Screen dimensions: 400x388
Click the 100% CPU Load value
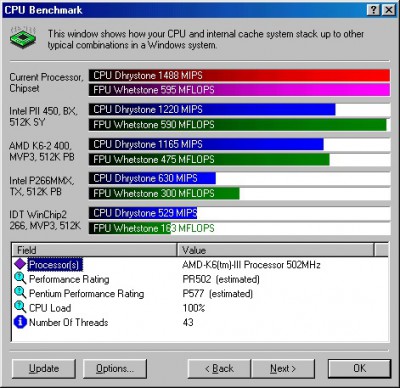[194, 308]
